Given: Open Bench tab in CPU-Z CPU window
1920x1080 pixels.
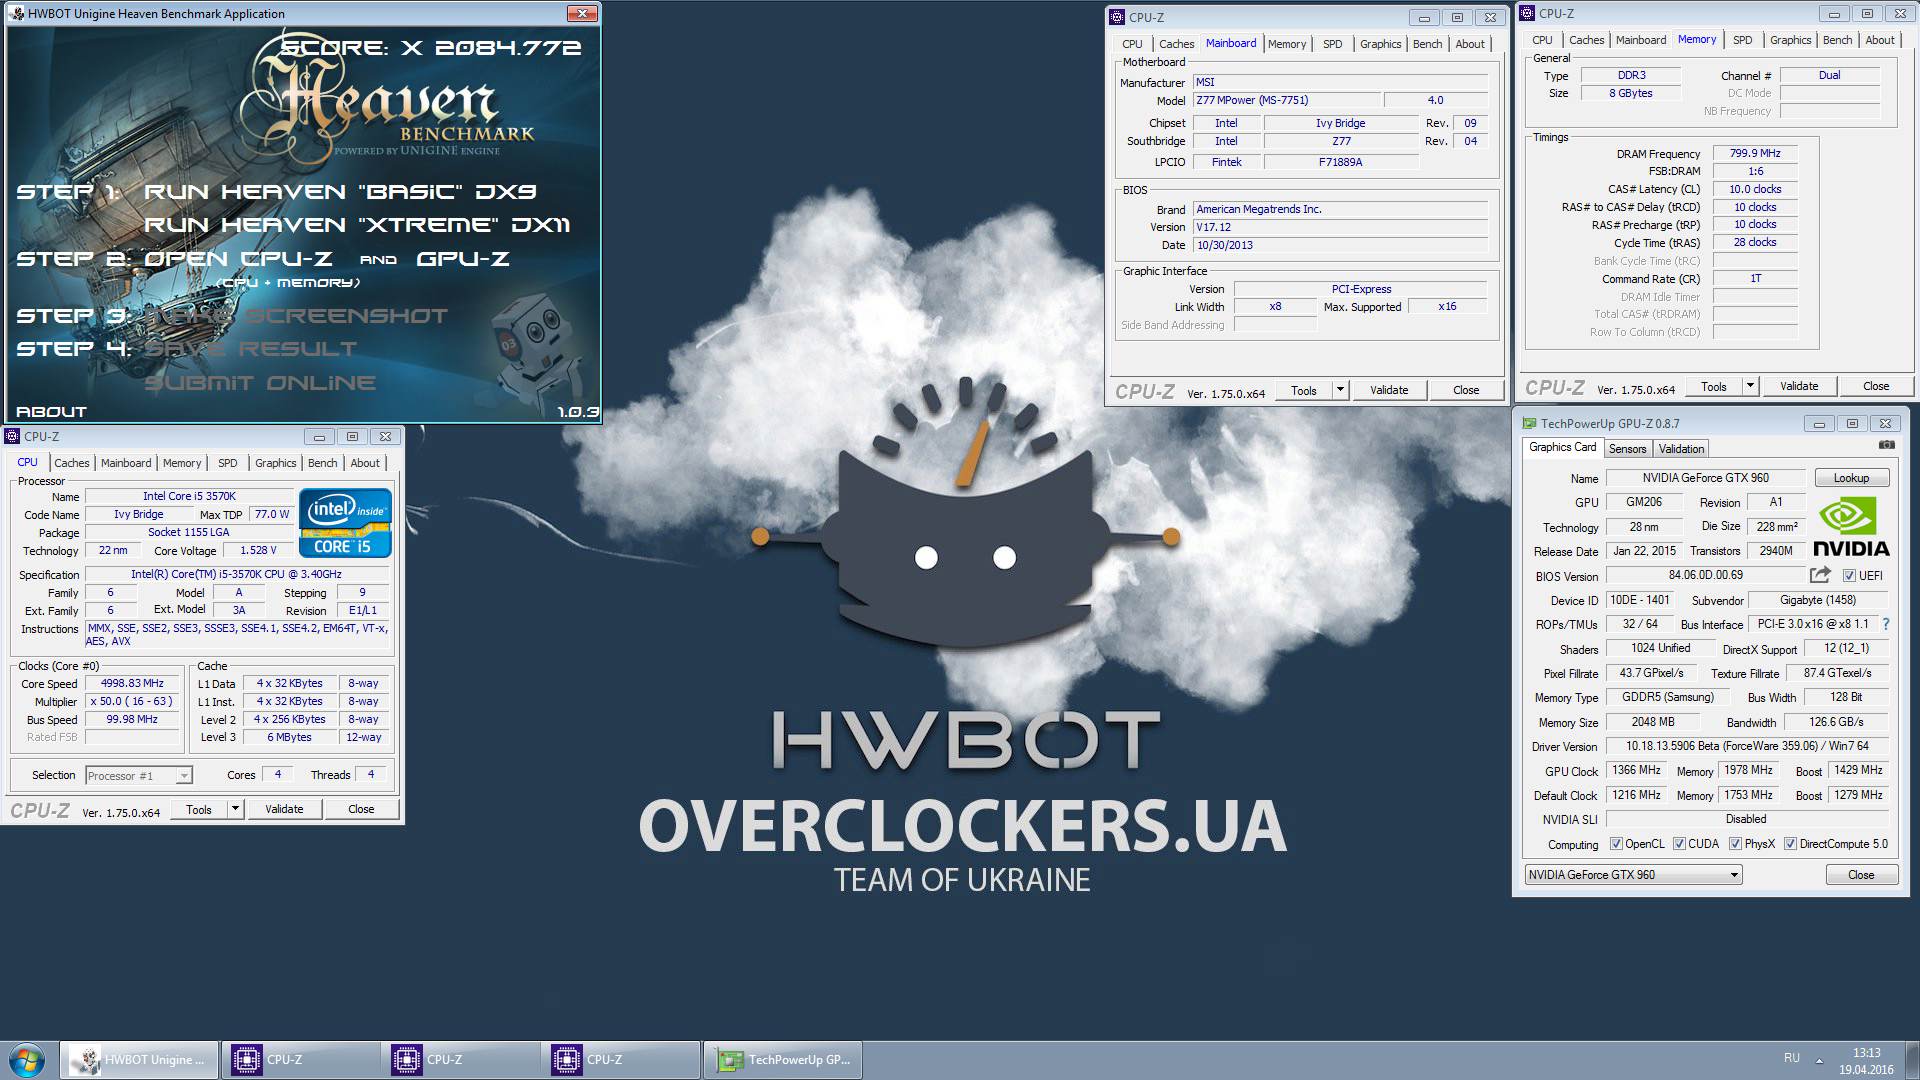Looking at the screenshot, I should pos(322,463).
